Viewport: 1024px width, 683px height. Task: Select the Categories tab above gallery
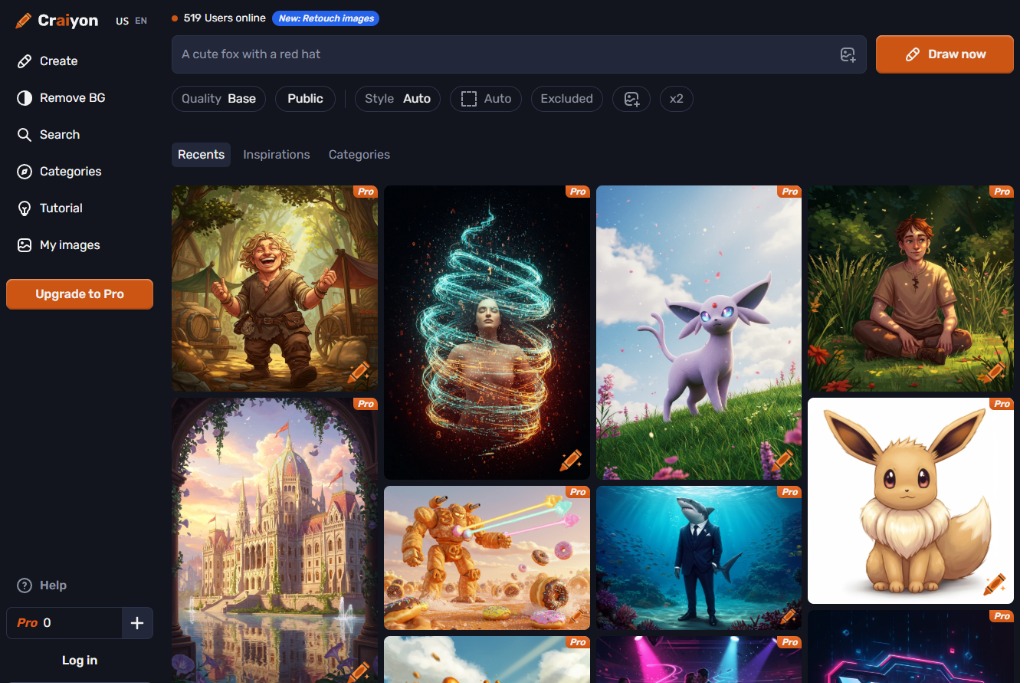pos(359,155)
